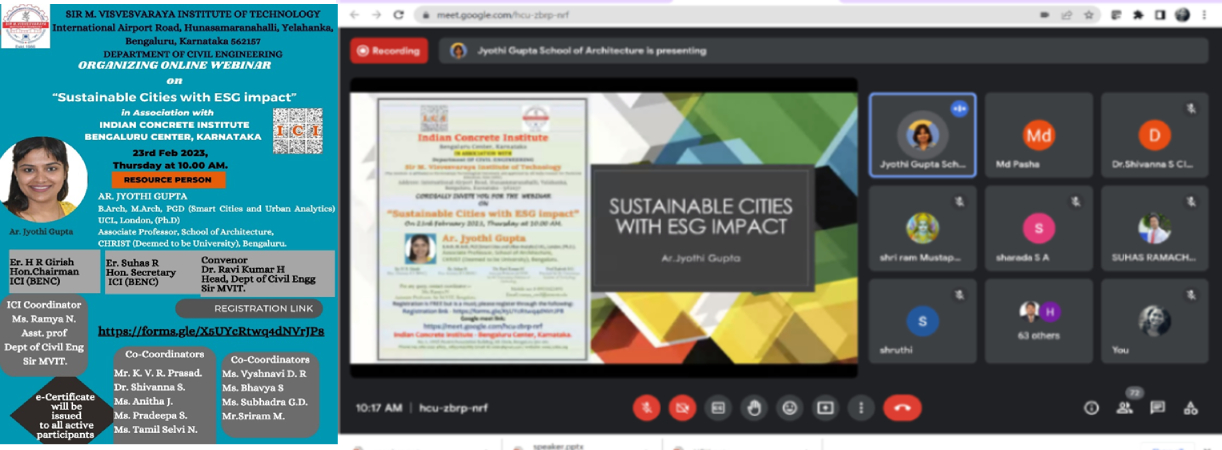Click the red Recording indicator
Image resolution: width=1222 pixels, height=450 pixels.
pos(389,51)
